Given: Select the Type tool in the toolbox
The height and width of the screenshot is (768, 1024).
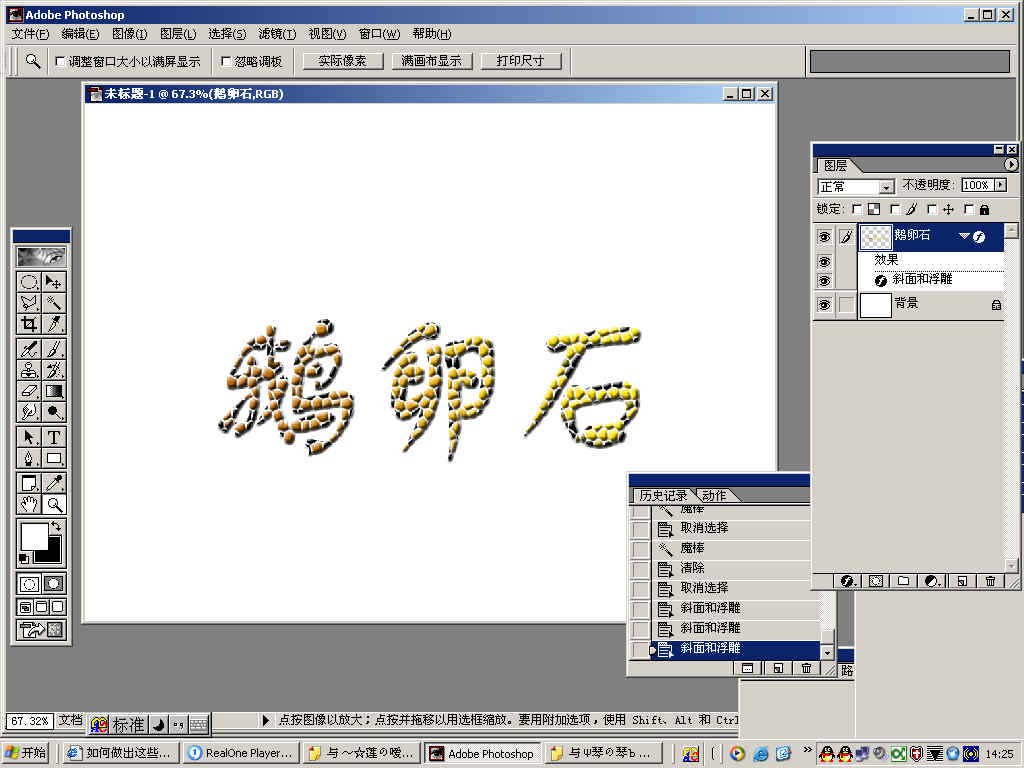Looking at the screenshot, I should (54, 437).
